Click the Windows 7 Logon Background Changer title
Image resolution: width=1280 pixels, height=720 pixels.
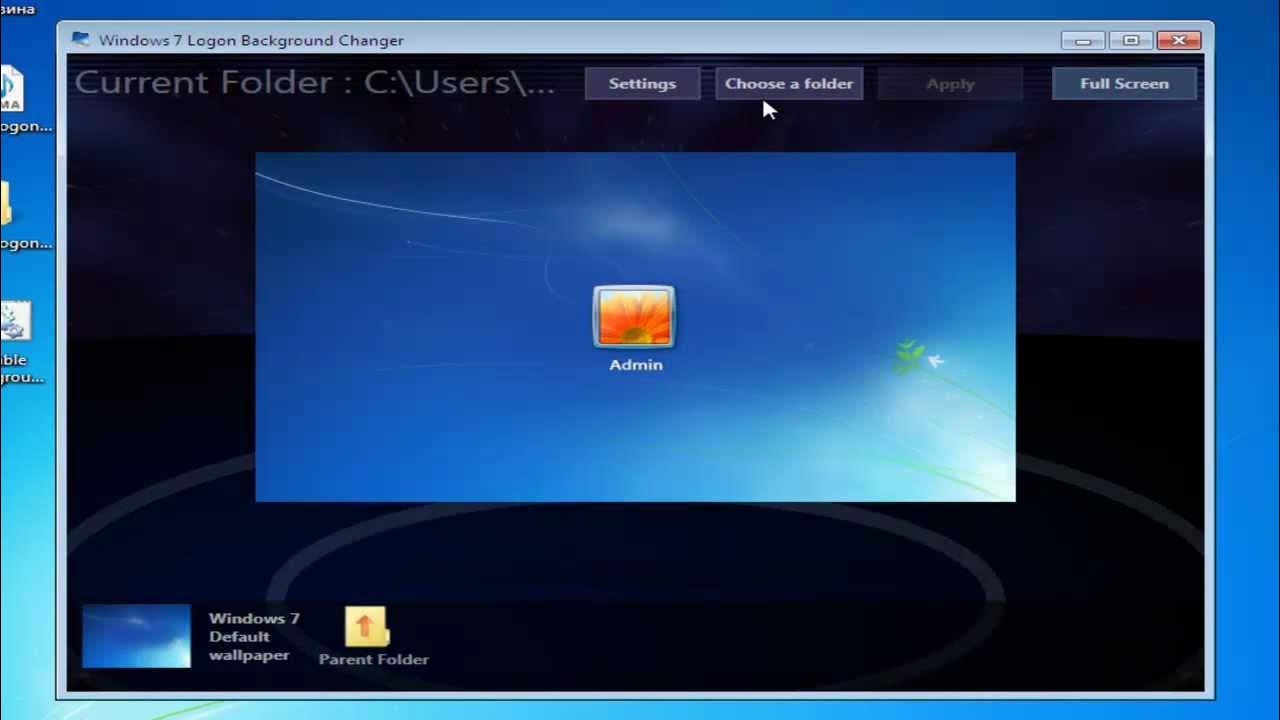coord(251,41)
